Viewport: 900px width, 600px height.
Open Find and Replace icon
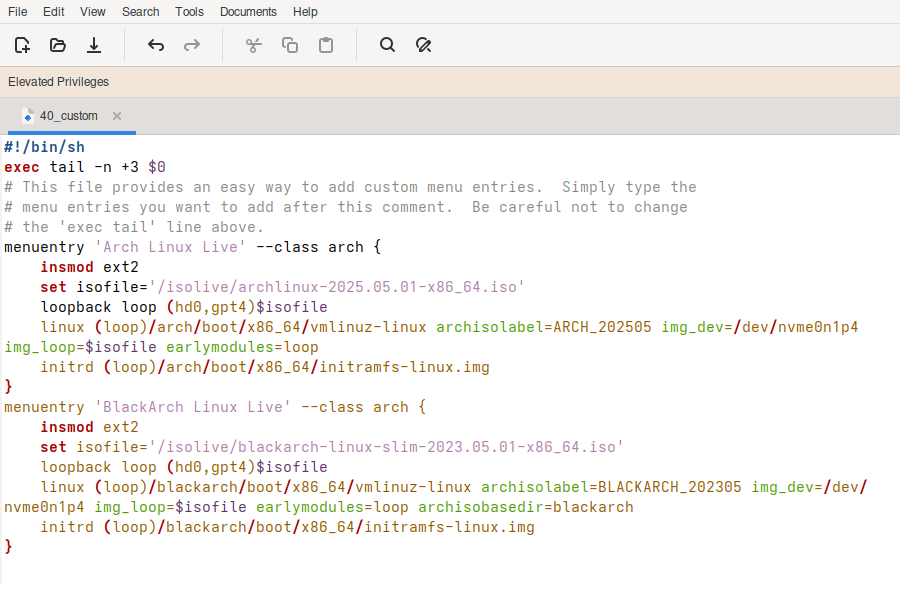(x=424, y=45)
